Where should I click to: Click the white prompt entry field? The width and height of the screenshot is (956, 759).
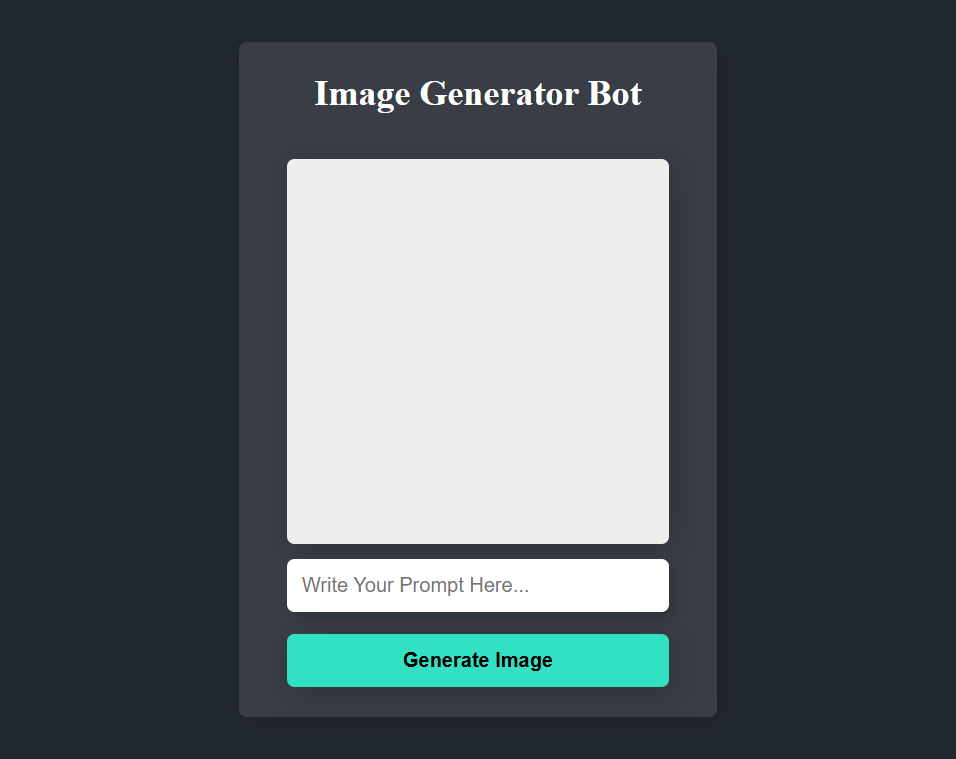point(477,585)
